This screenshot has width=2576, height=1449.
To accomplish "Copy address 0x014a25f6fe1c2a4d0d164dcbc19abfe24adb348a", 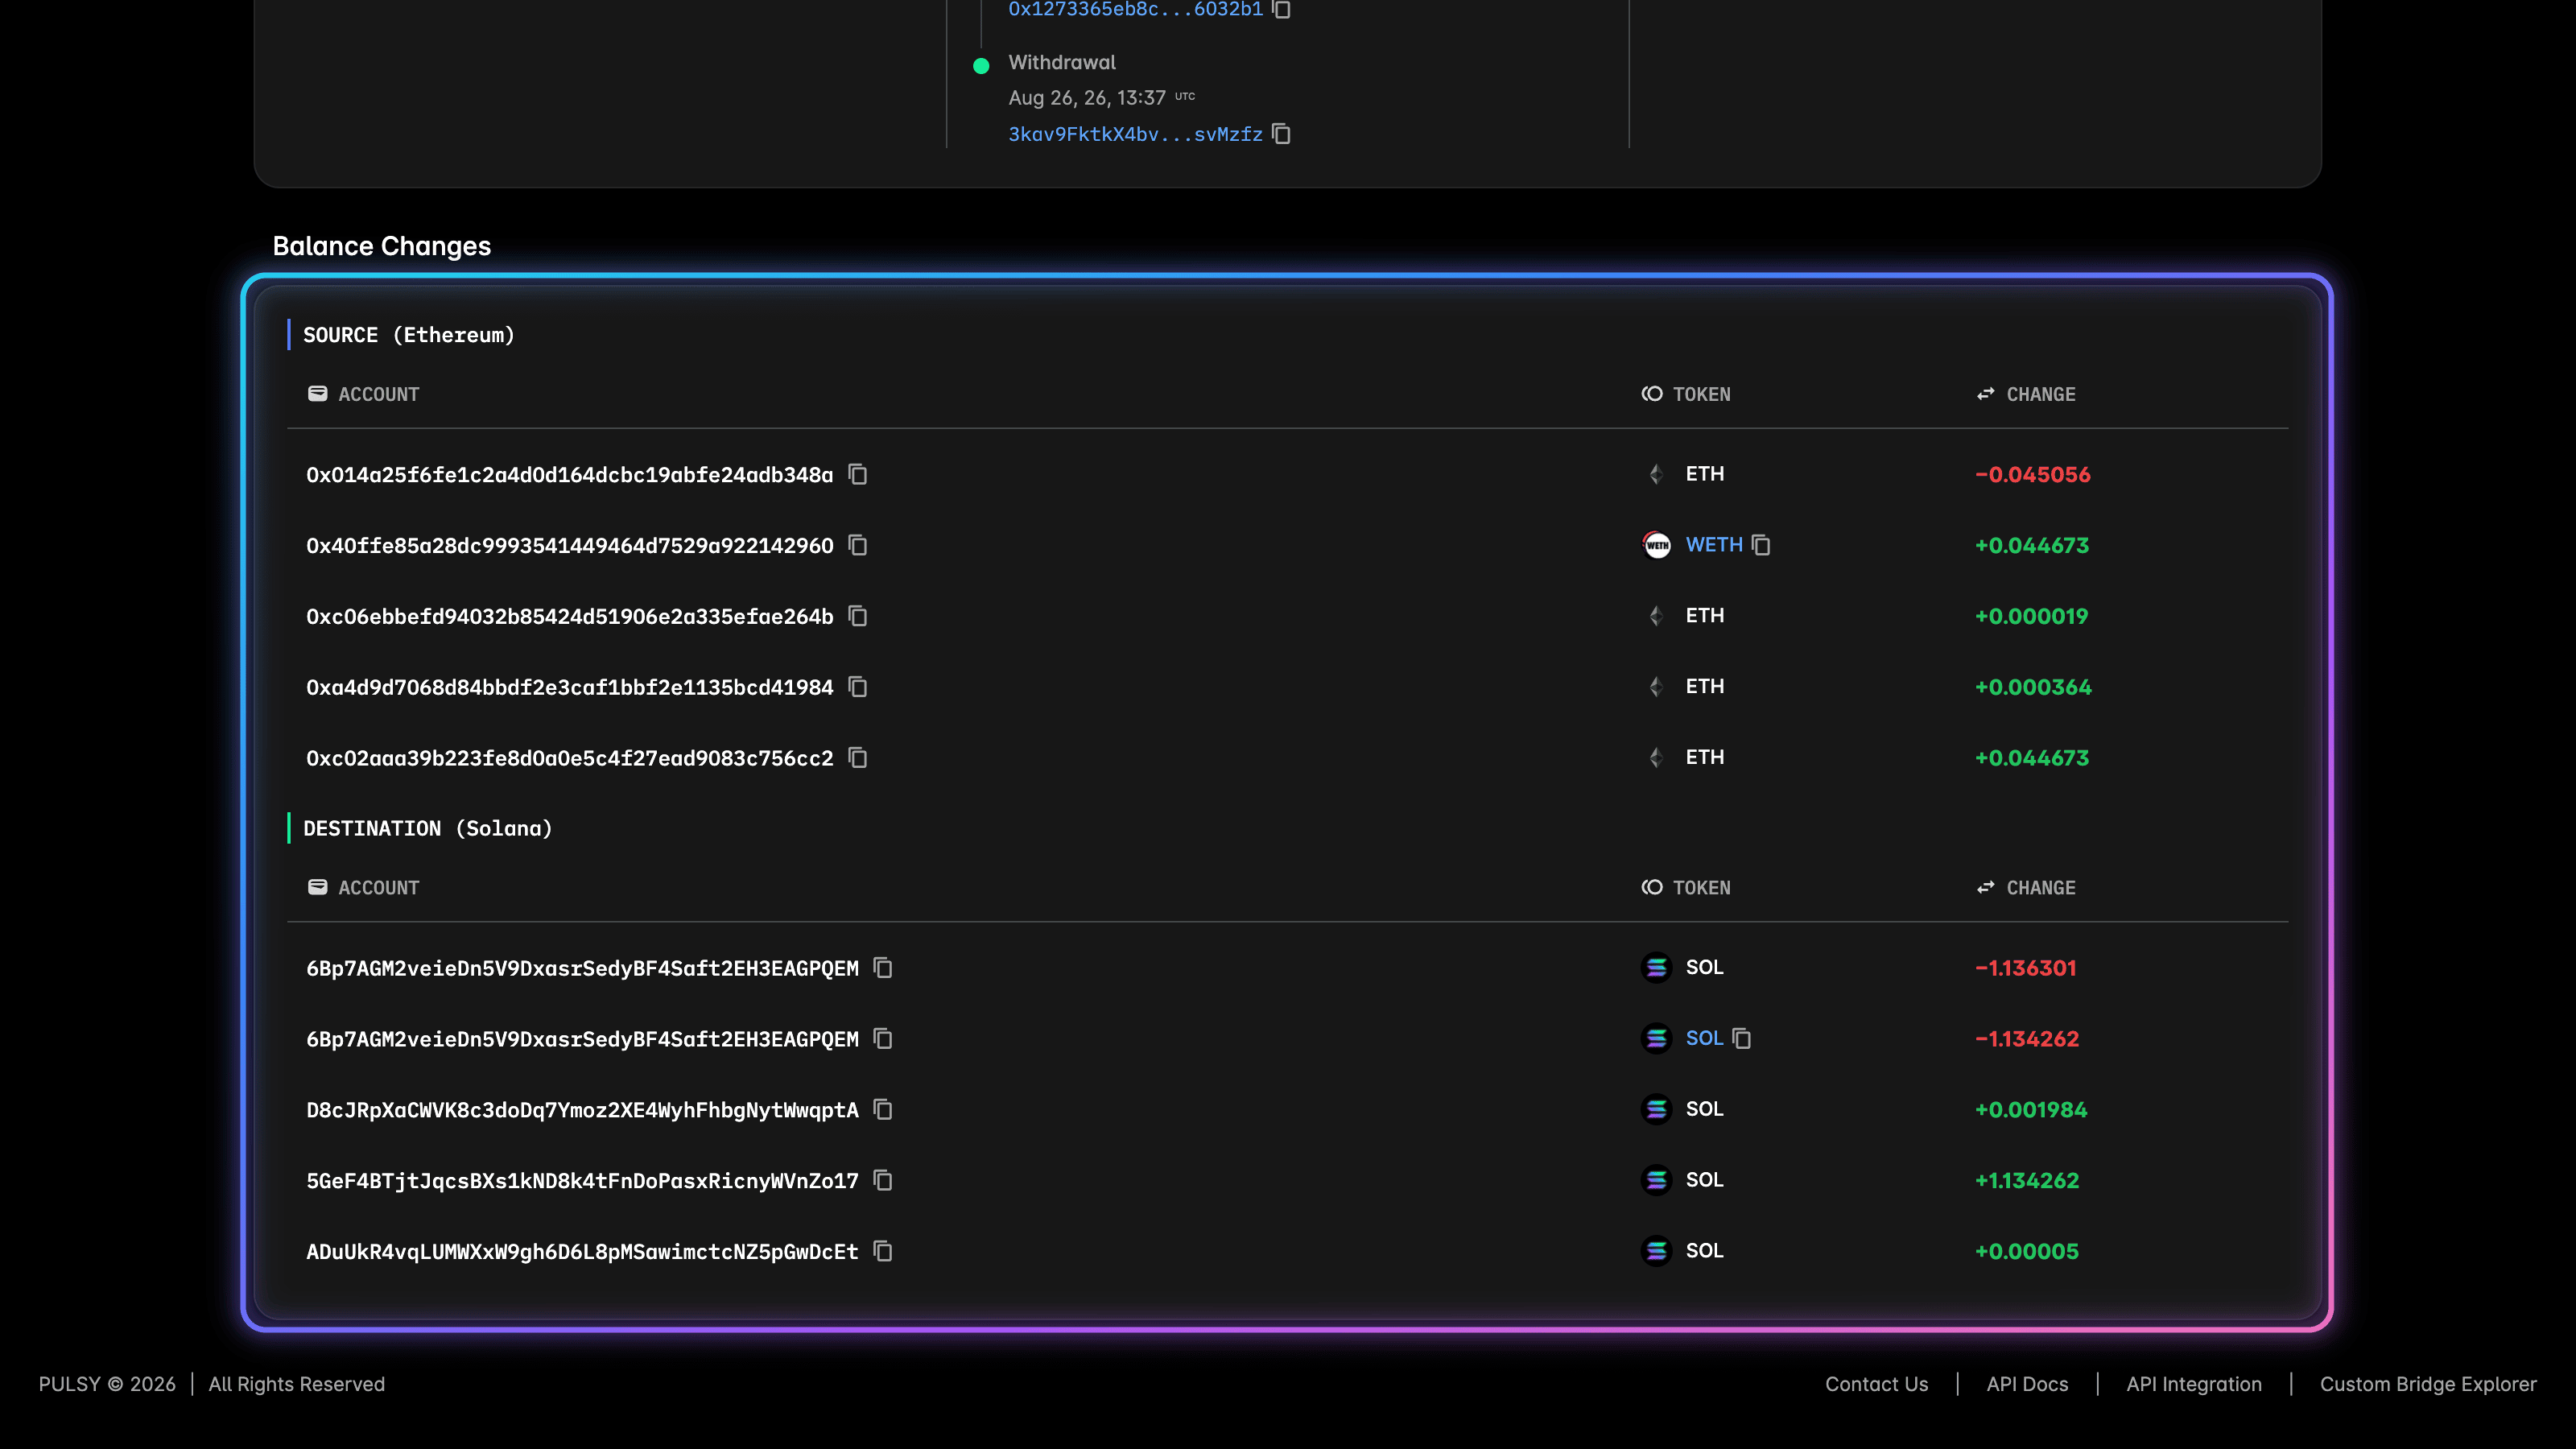I will click(x=858, y=474).
